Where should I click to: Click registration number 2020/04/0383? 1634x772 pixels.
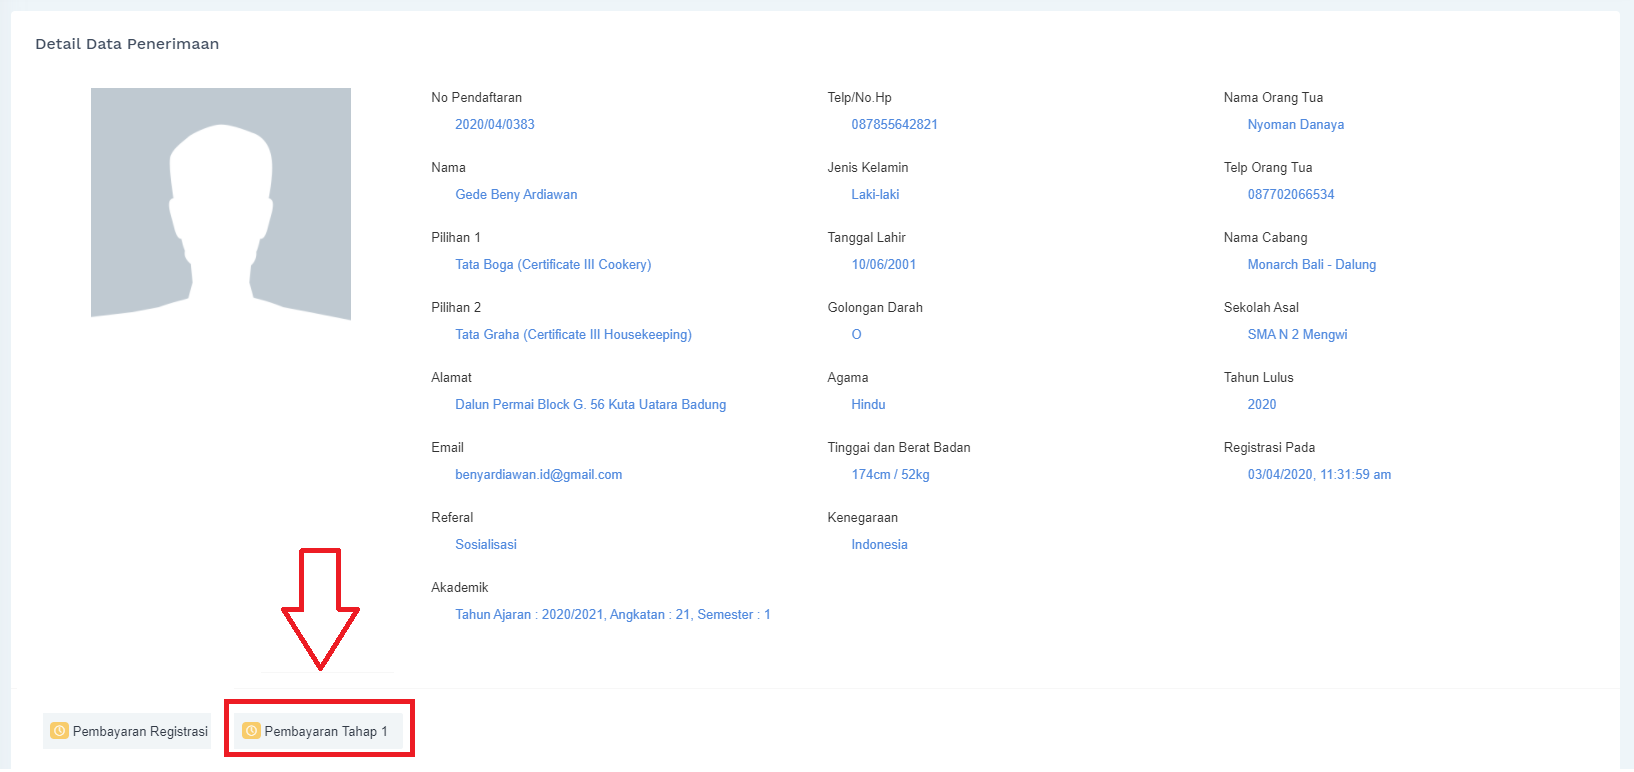[495, 125]
